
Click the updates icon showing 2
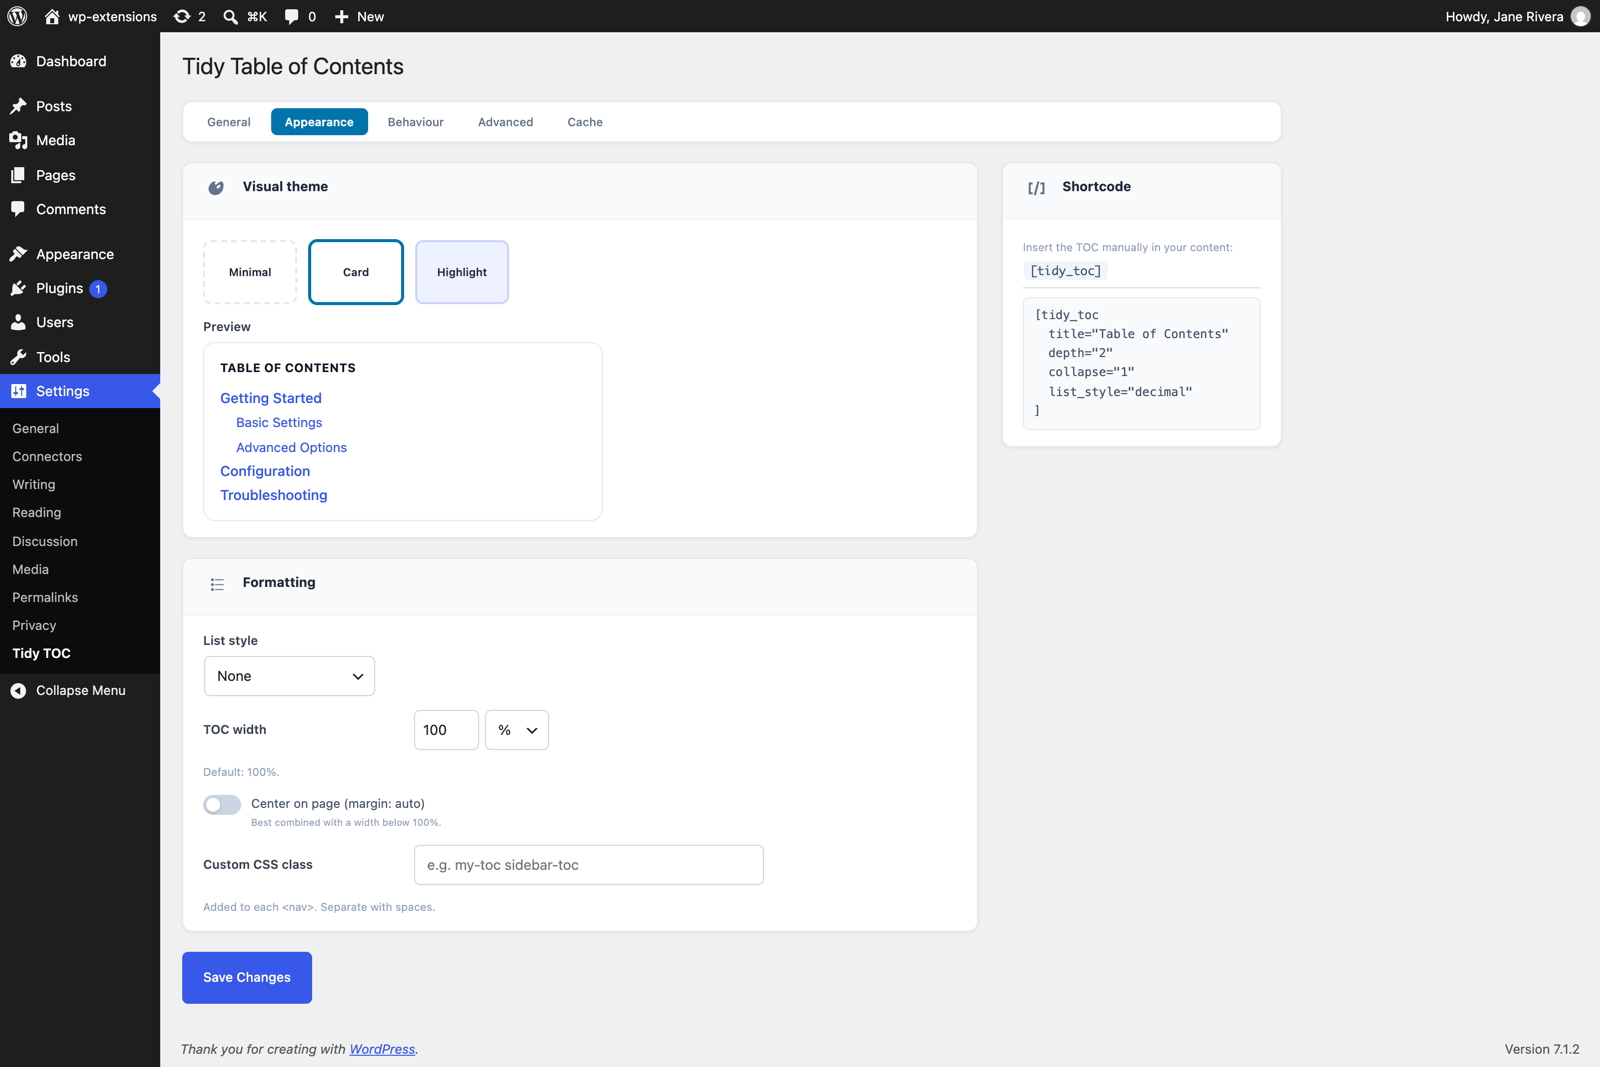click(x=182, y=16)
